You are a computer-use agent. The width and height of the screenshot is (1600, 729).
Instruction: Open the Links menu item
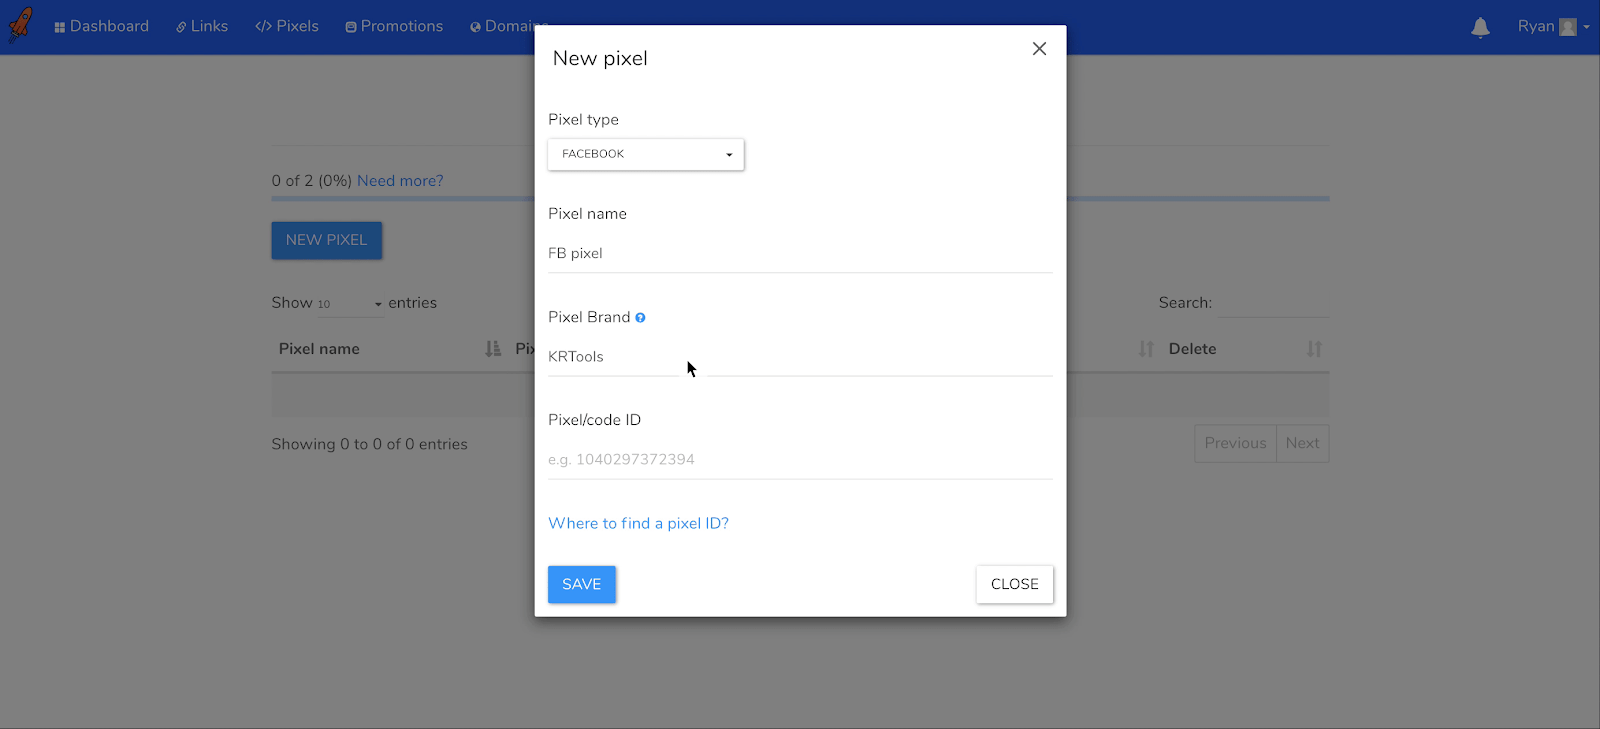tap(202, 26)
